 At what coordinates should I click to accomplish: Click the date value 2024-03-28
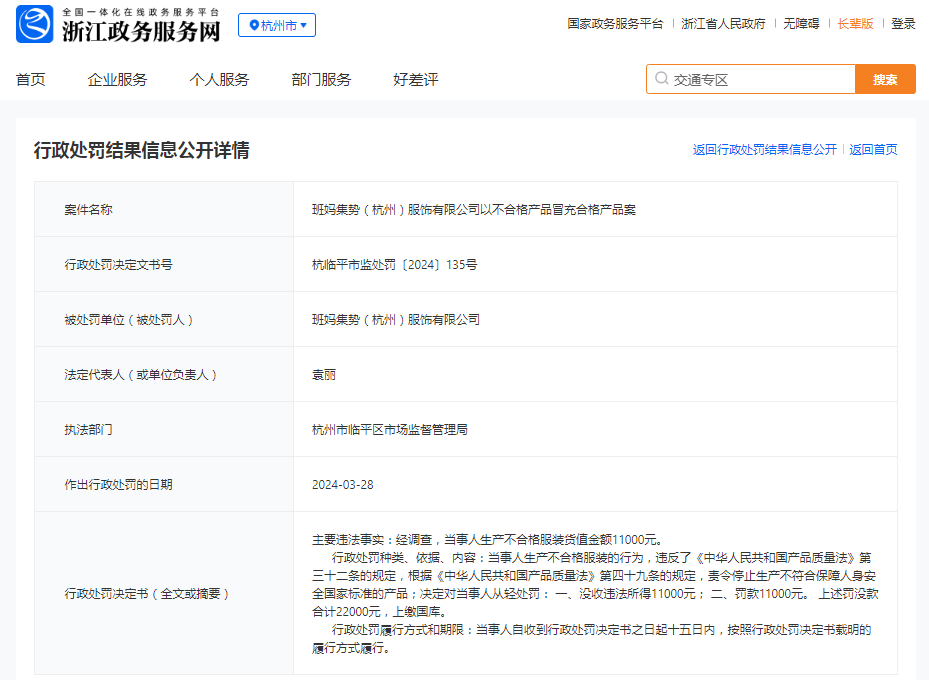343,485
